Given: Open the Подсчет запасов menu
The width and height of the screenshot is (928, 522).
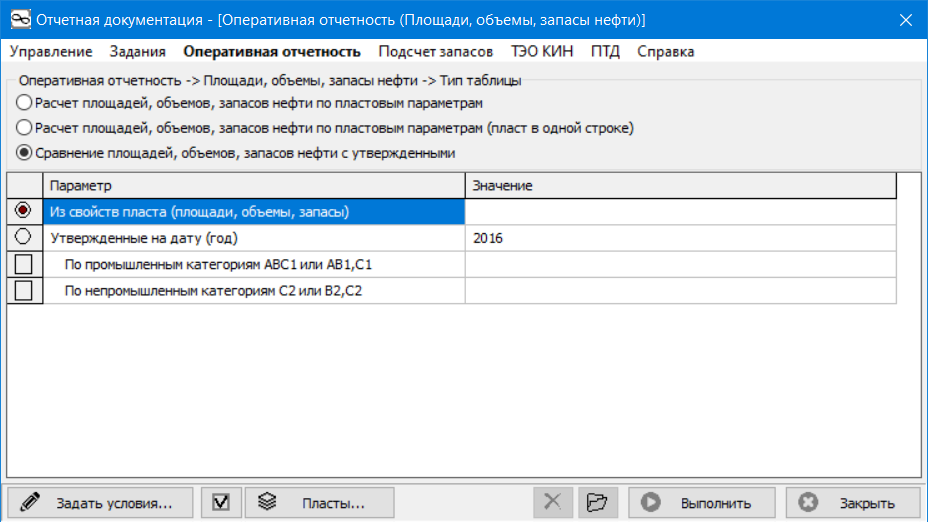Looking at the screenshot, I should point(436,51).
